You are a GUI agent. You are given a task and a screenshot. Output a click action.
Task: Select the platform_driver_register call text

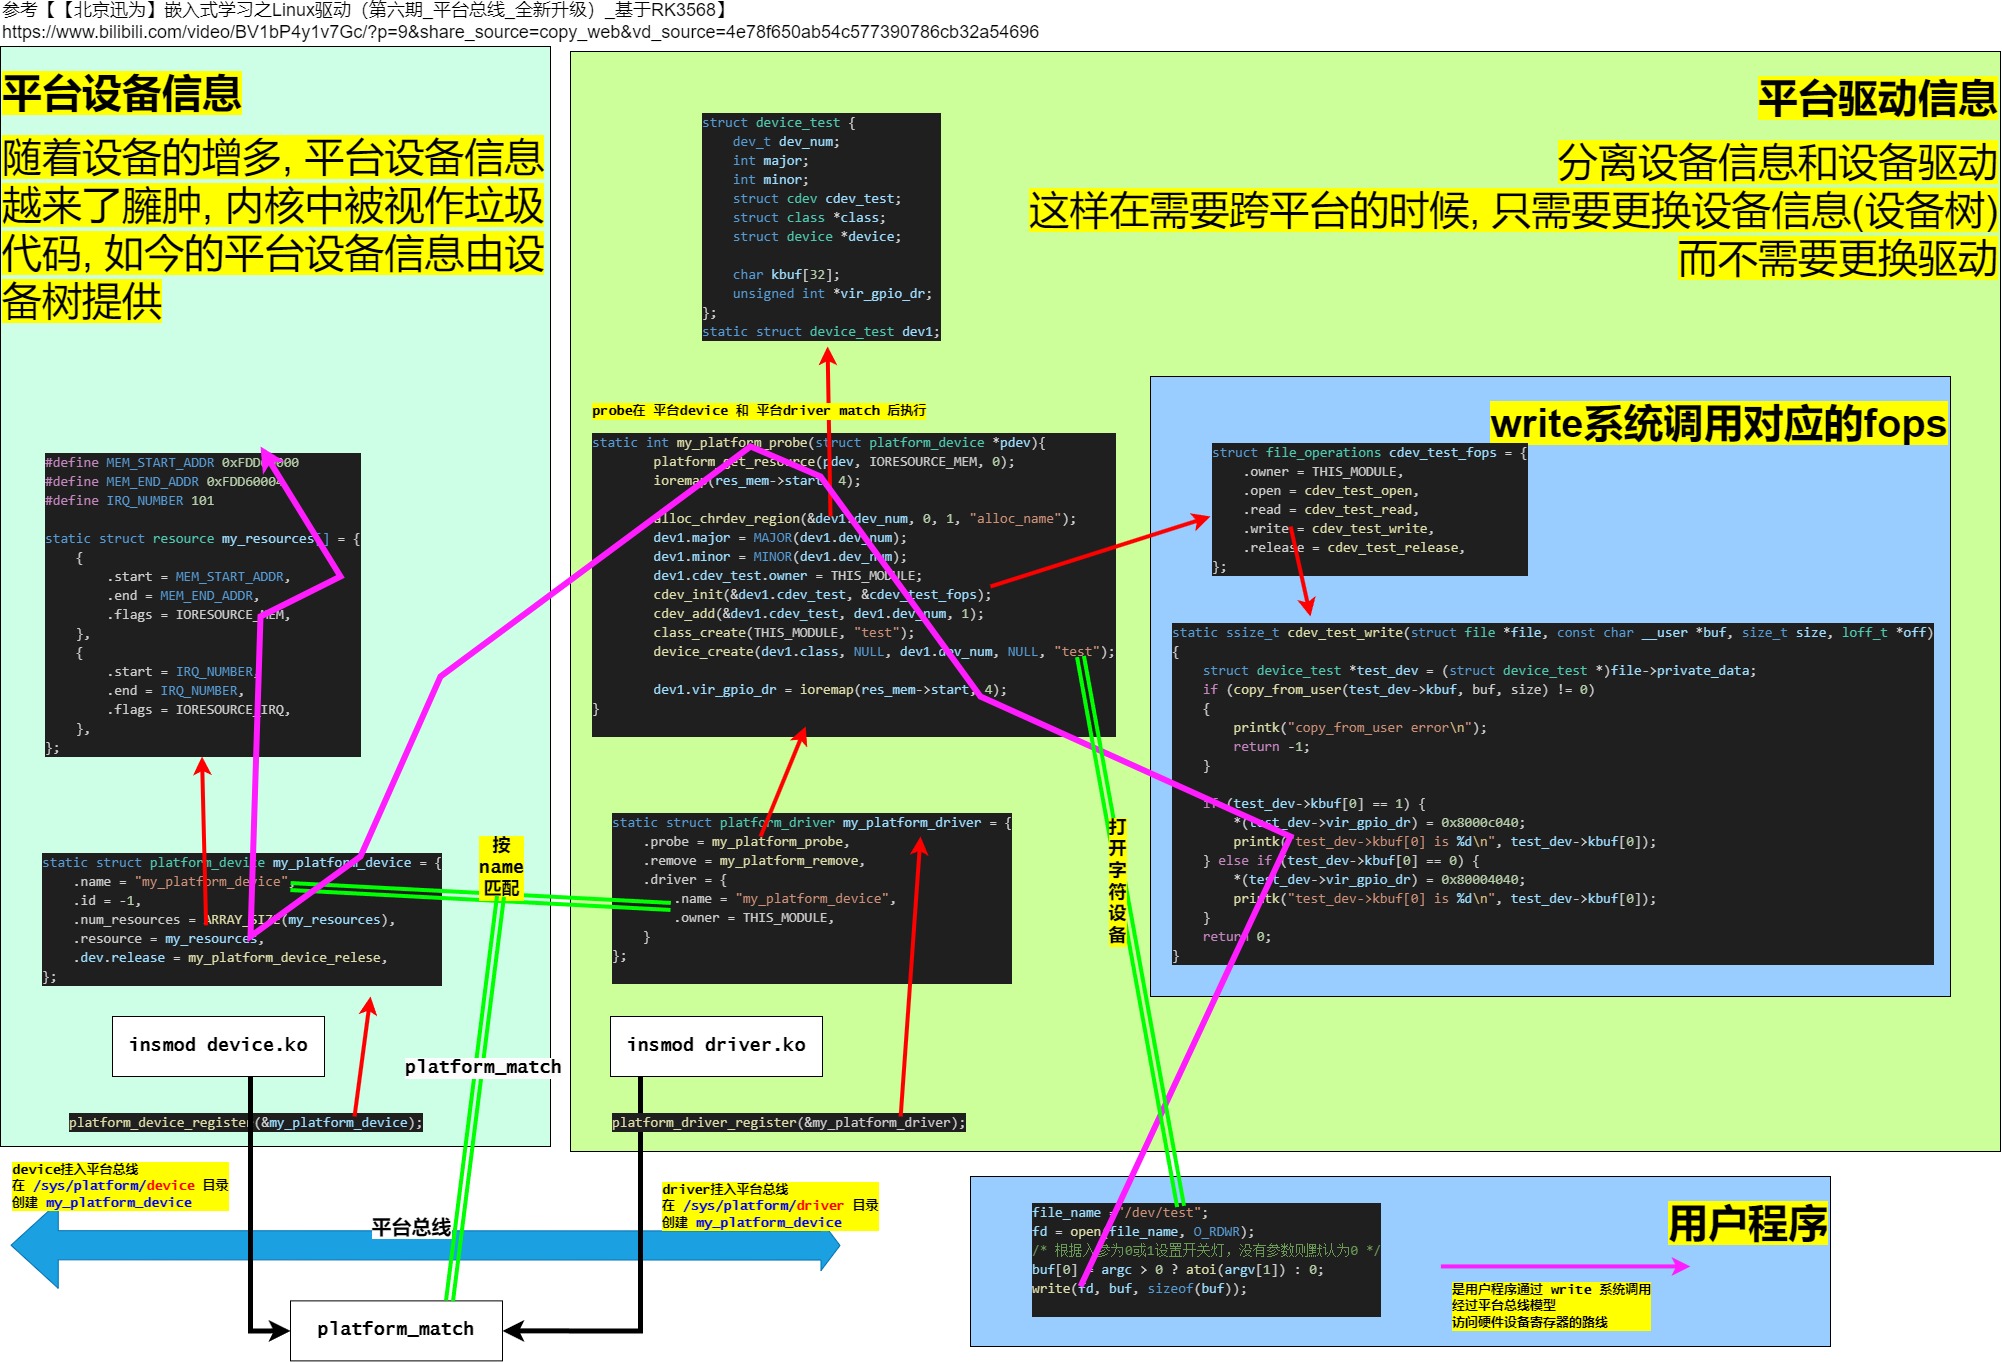(788, 1123)
